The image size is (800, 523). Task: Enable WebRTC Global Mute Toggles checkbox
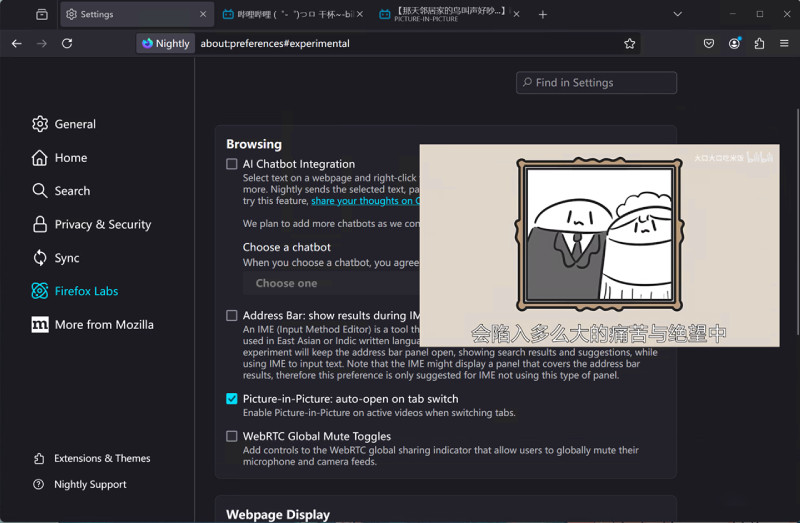click(x=232, y=436)
